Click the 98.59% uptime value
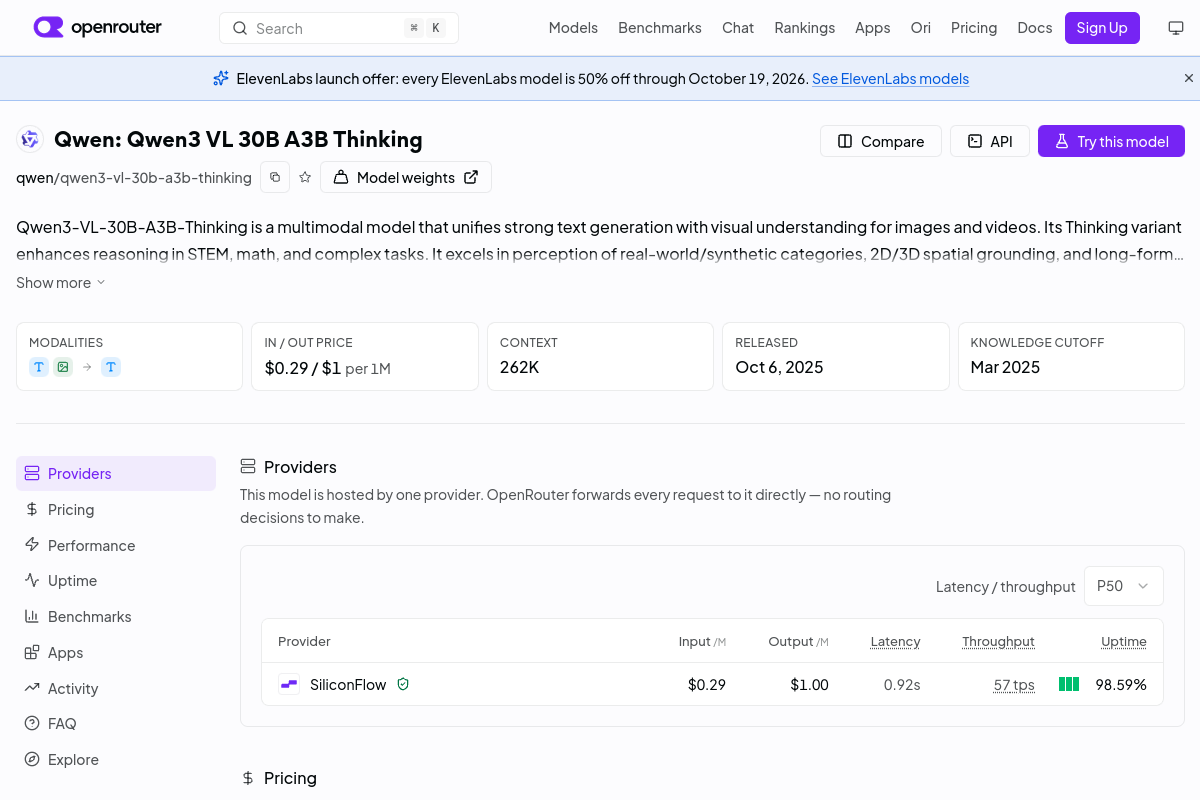Image resolution: width=1200 pixels, height=800 pixels. click(1121, 685)
